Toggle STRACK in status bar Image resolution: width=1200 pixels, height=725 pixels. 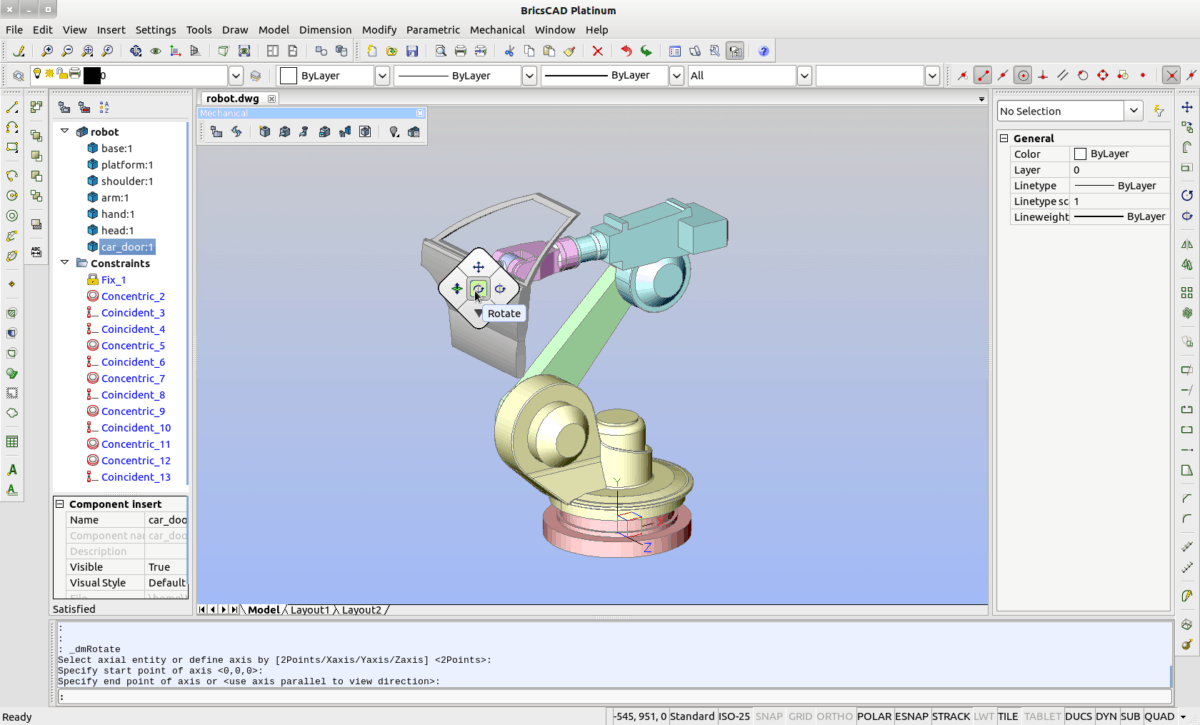tap(951, 716)
